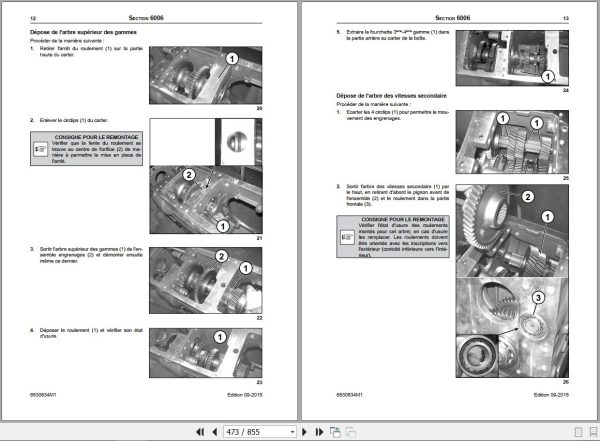Click figure 26 secondary shaft photo
The image size is (600, 441).
point(512,281)
